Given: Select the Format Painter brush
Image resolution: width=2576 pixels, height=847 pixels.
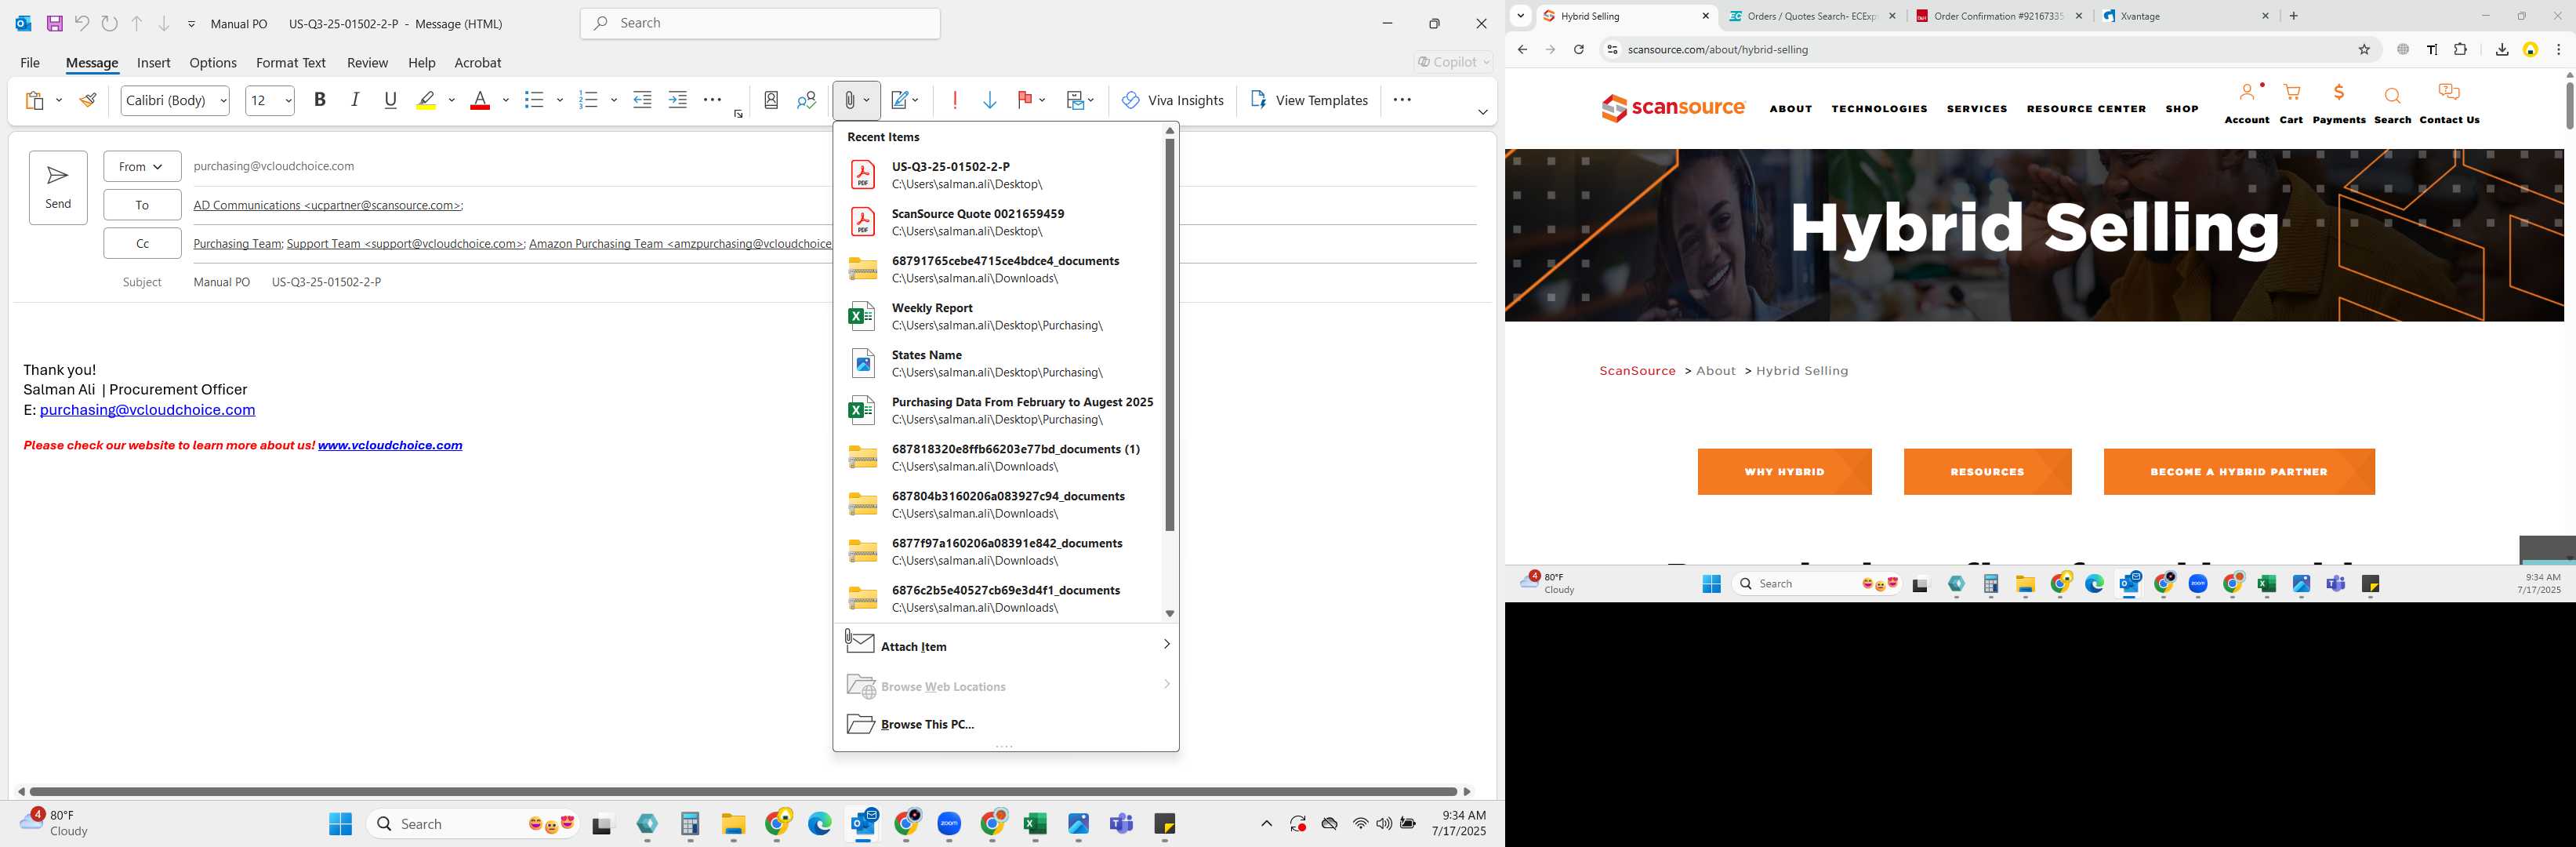Looking at the screenshot, I should tap(88, 100).
